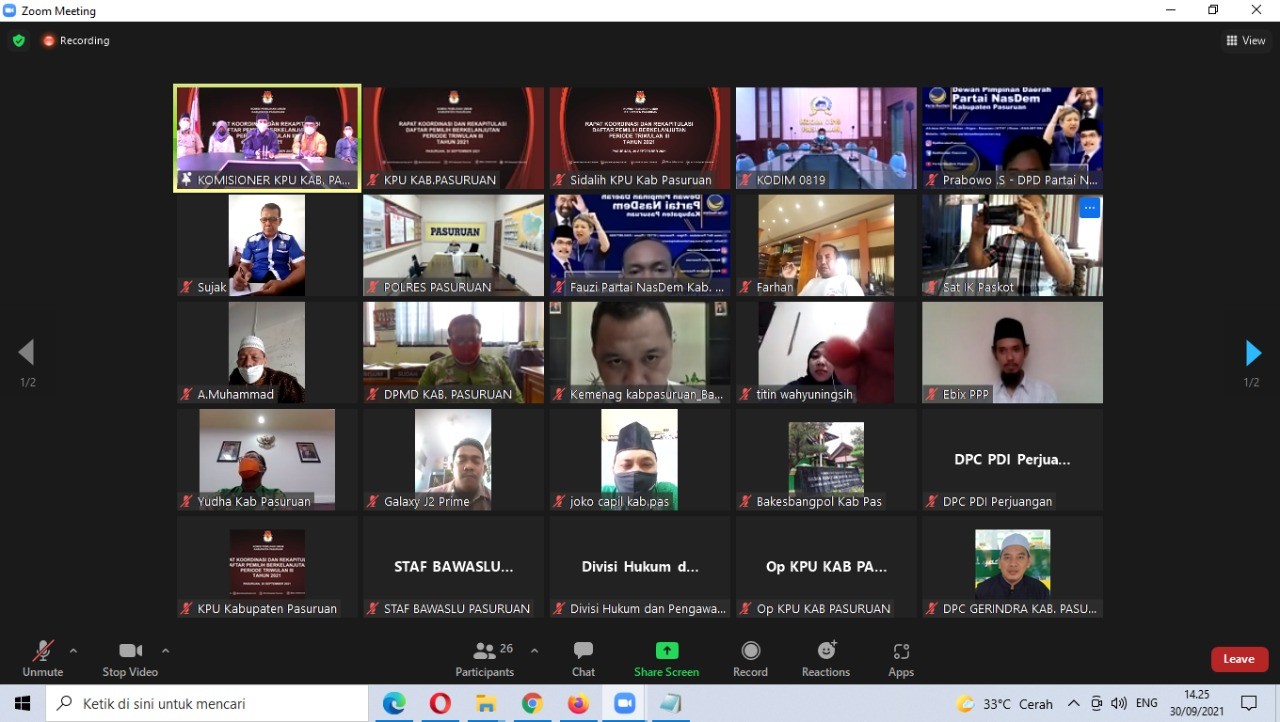Click the Share Screen icon

pos(666,651)
